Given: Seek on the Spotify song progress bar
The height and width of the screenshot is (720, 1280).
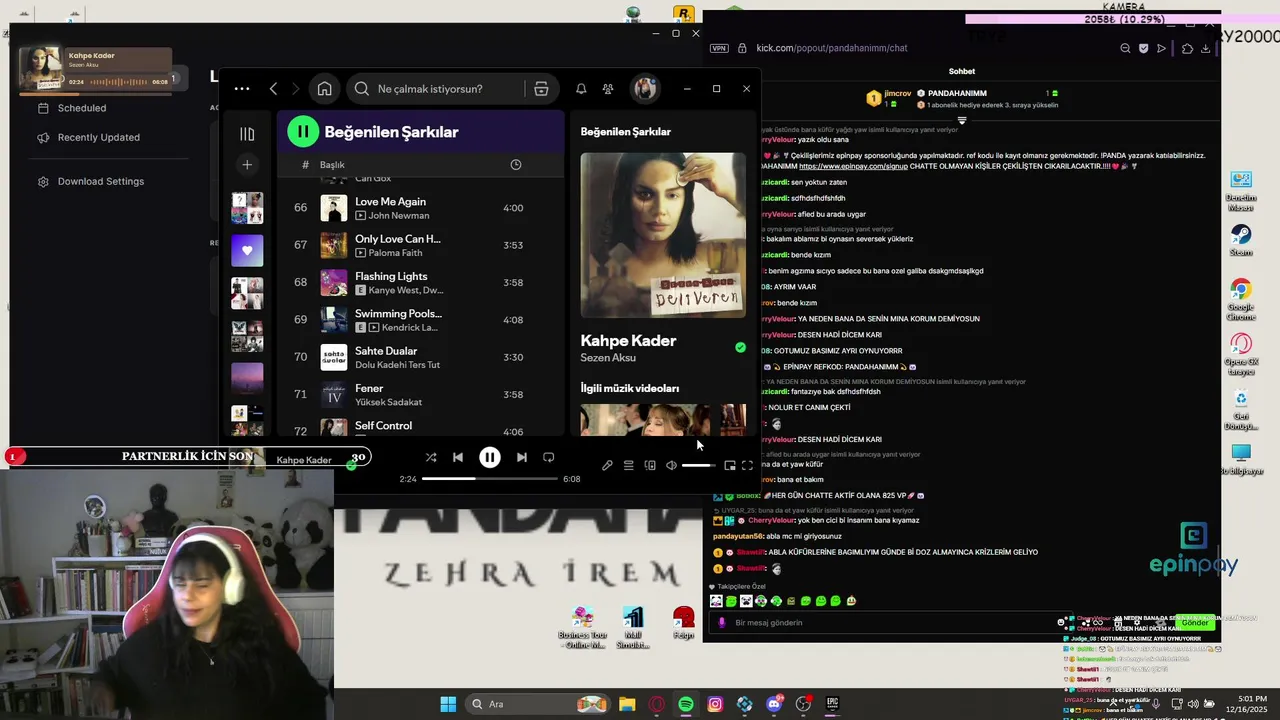Looking at the screenshot, I should point(489,479).
